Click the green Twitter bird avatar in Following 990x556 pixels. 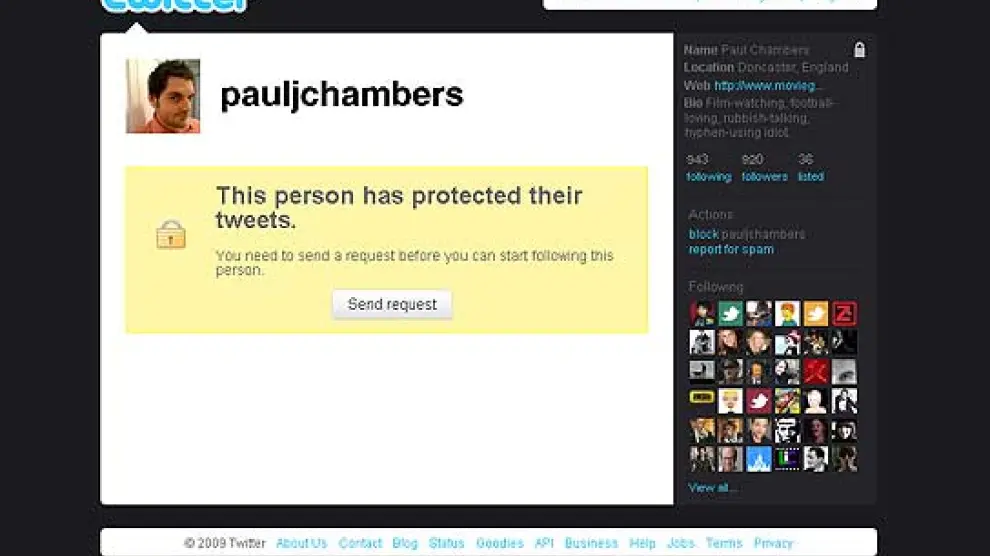731,314
